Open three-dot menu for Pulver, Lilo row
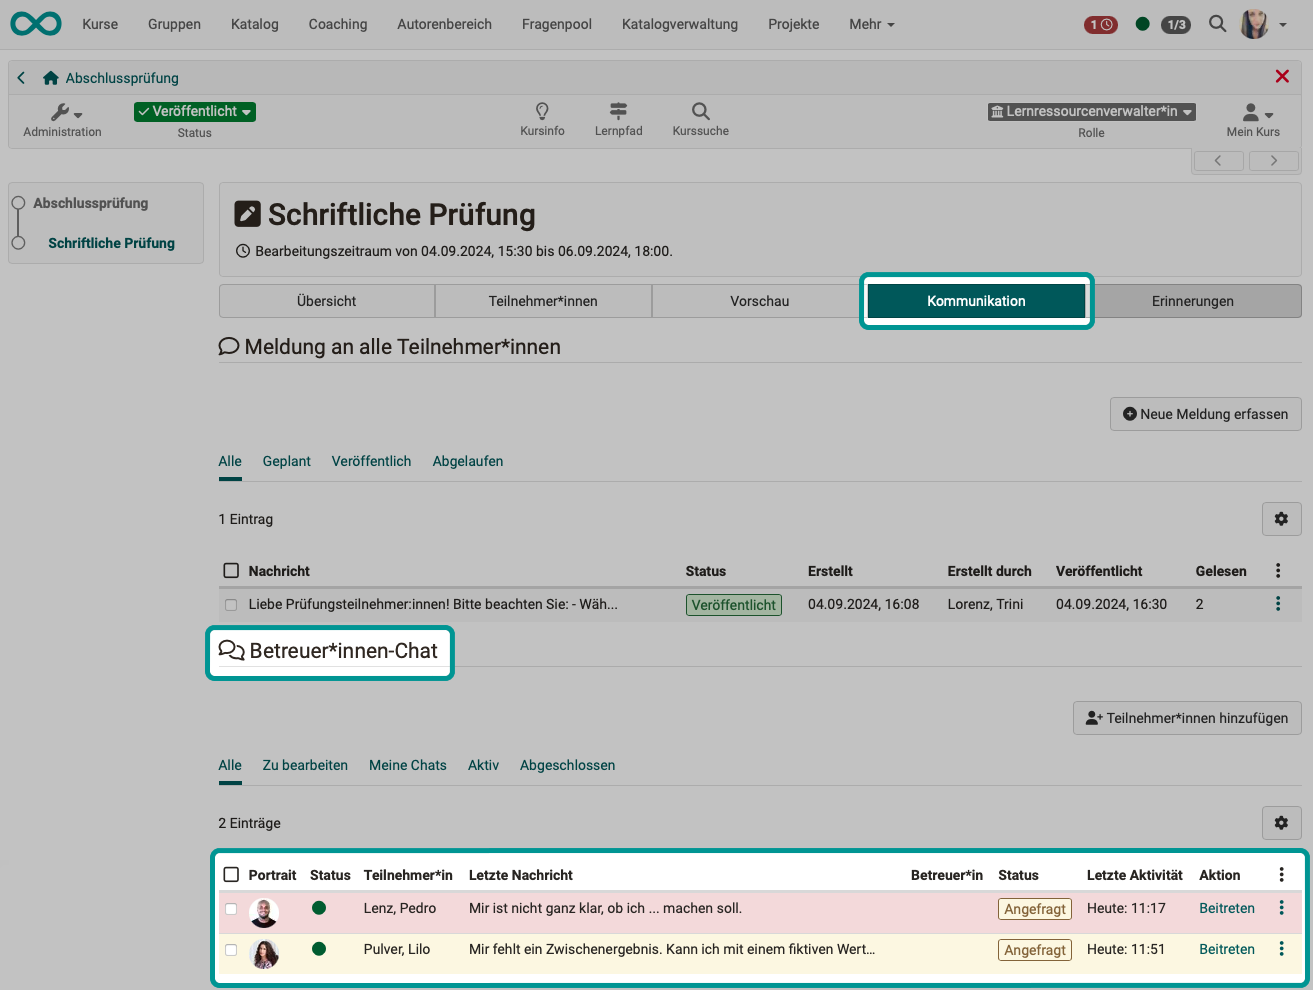The height and width of the screenshot is (990, 1313). pyautogui.click(x=1281, y=949)
